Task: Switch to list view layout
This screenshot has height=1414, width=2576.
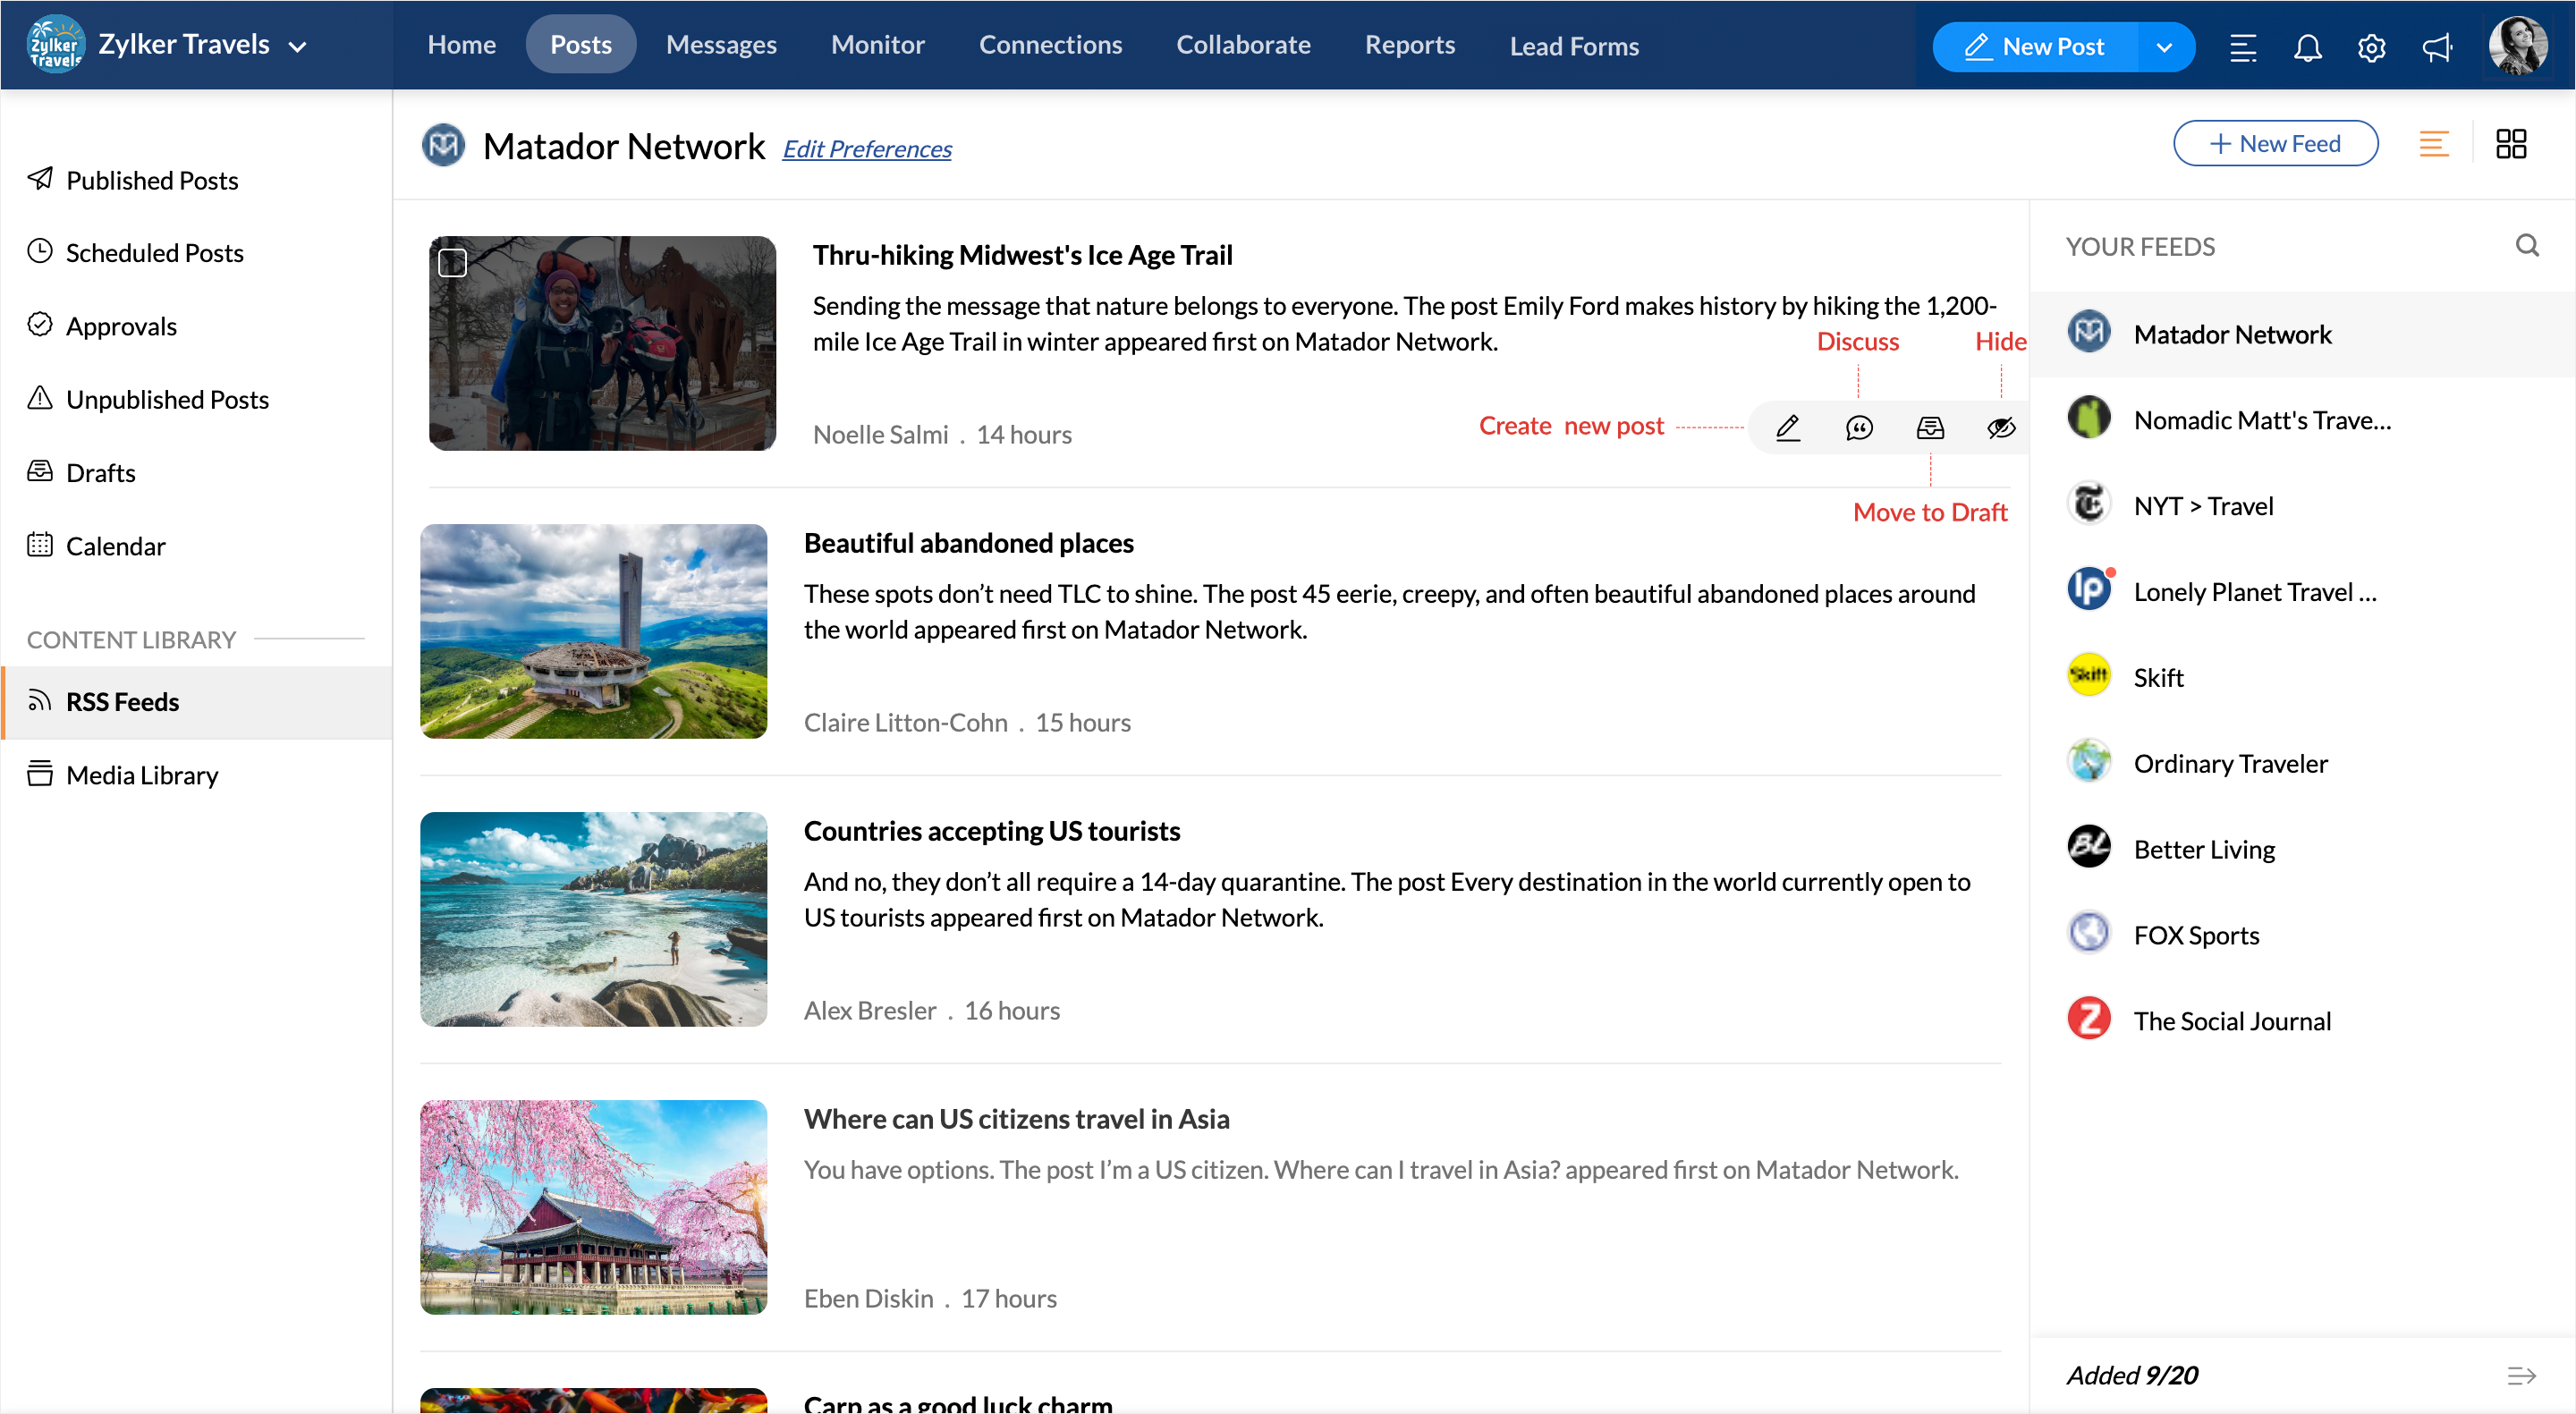Action: point(2433,144)
